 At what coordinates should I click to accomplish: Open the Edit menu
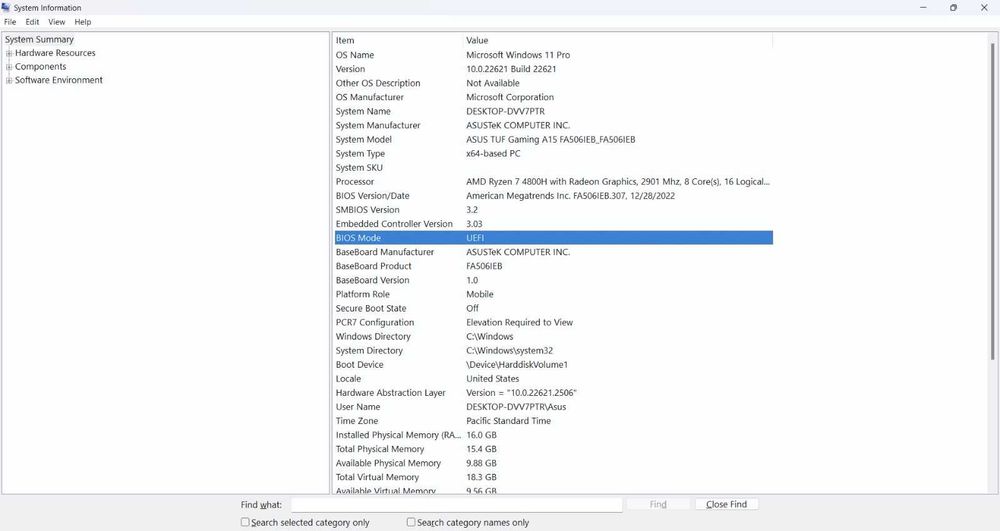coord(32,22)
